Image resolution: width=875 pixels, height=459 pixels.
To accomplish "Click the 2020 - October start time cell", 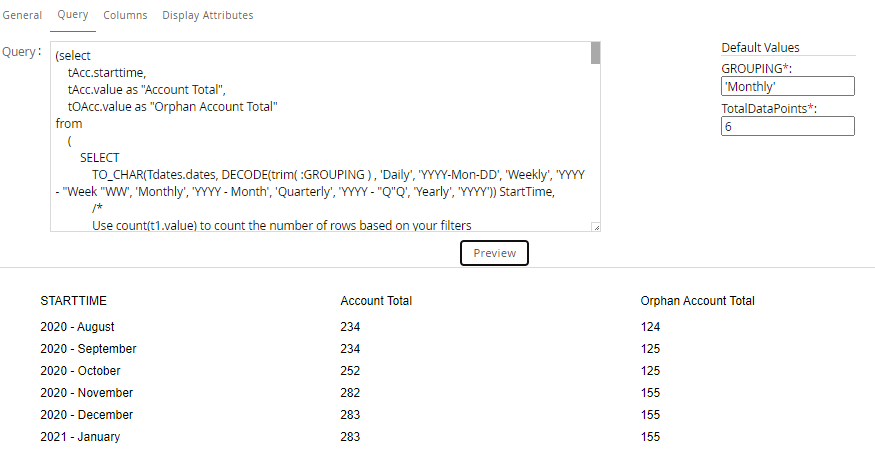I will coord(82,371).
